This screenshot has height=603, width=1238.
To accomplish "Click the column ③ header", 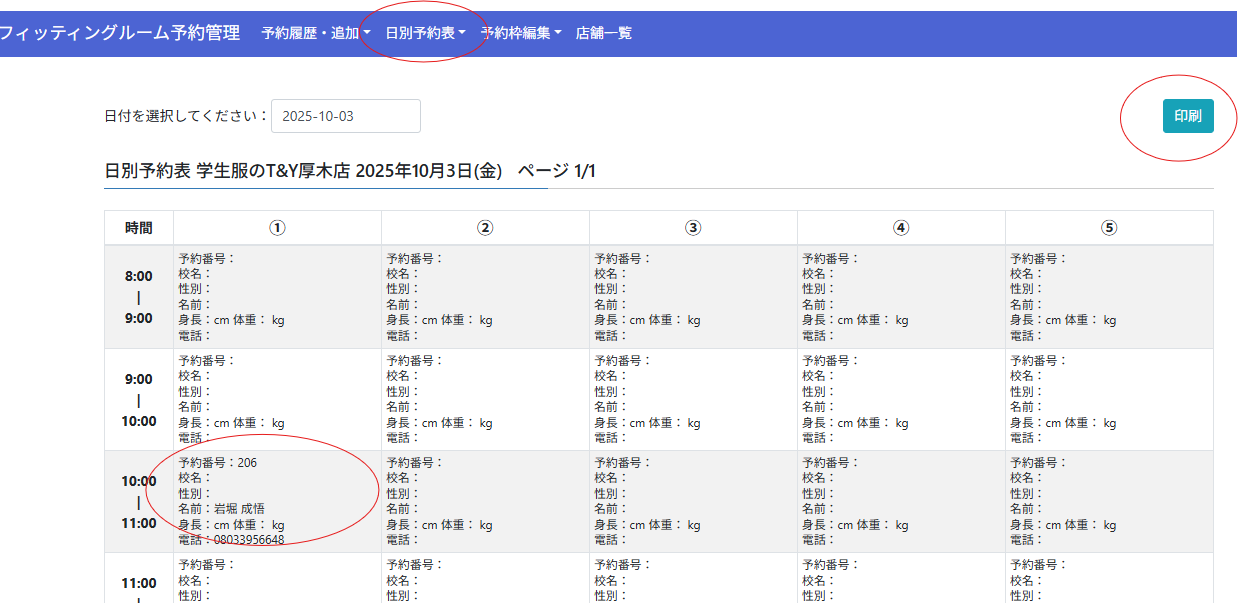I will click(693, 228).
